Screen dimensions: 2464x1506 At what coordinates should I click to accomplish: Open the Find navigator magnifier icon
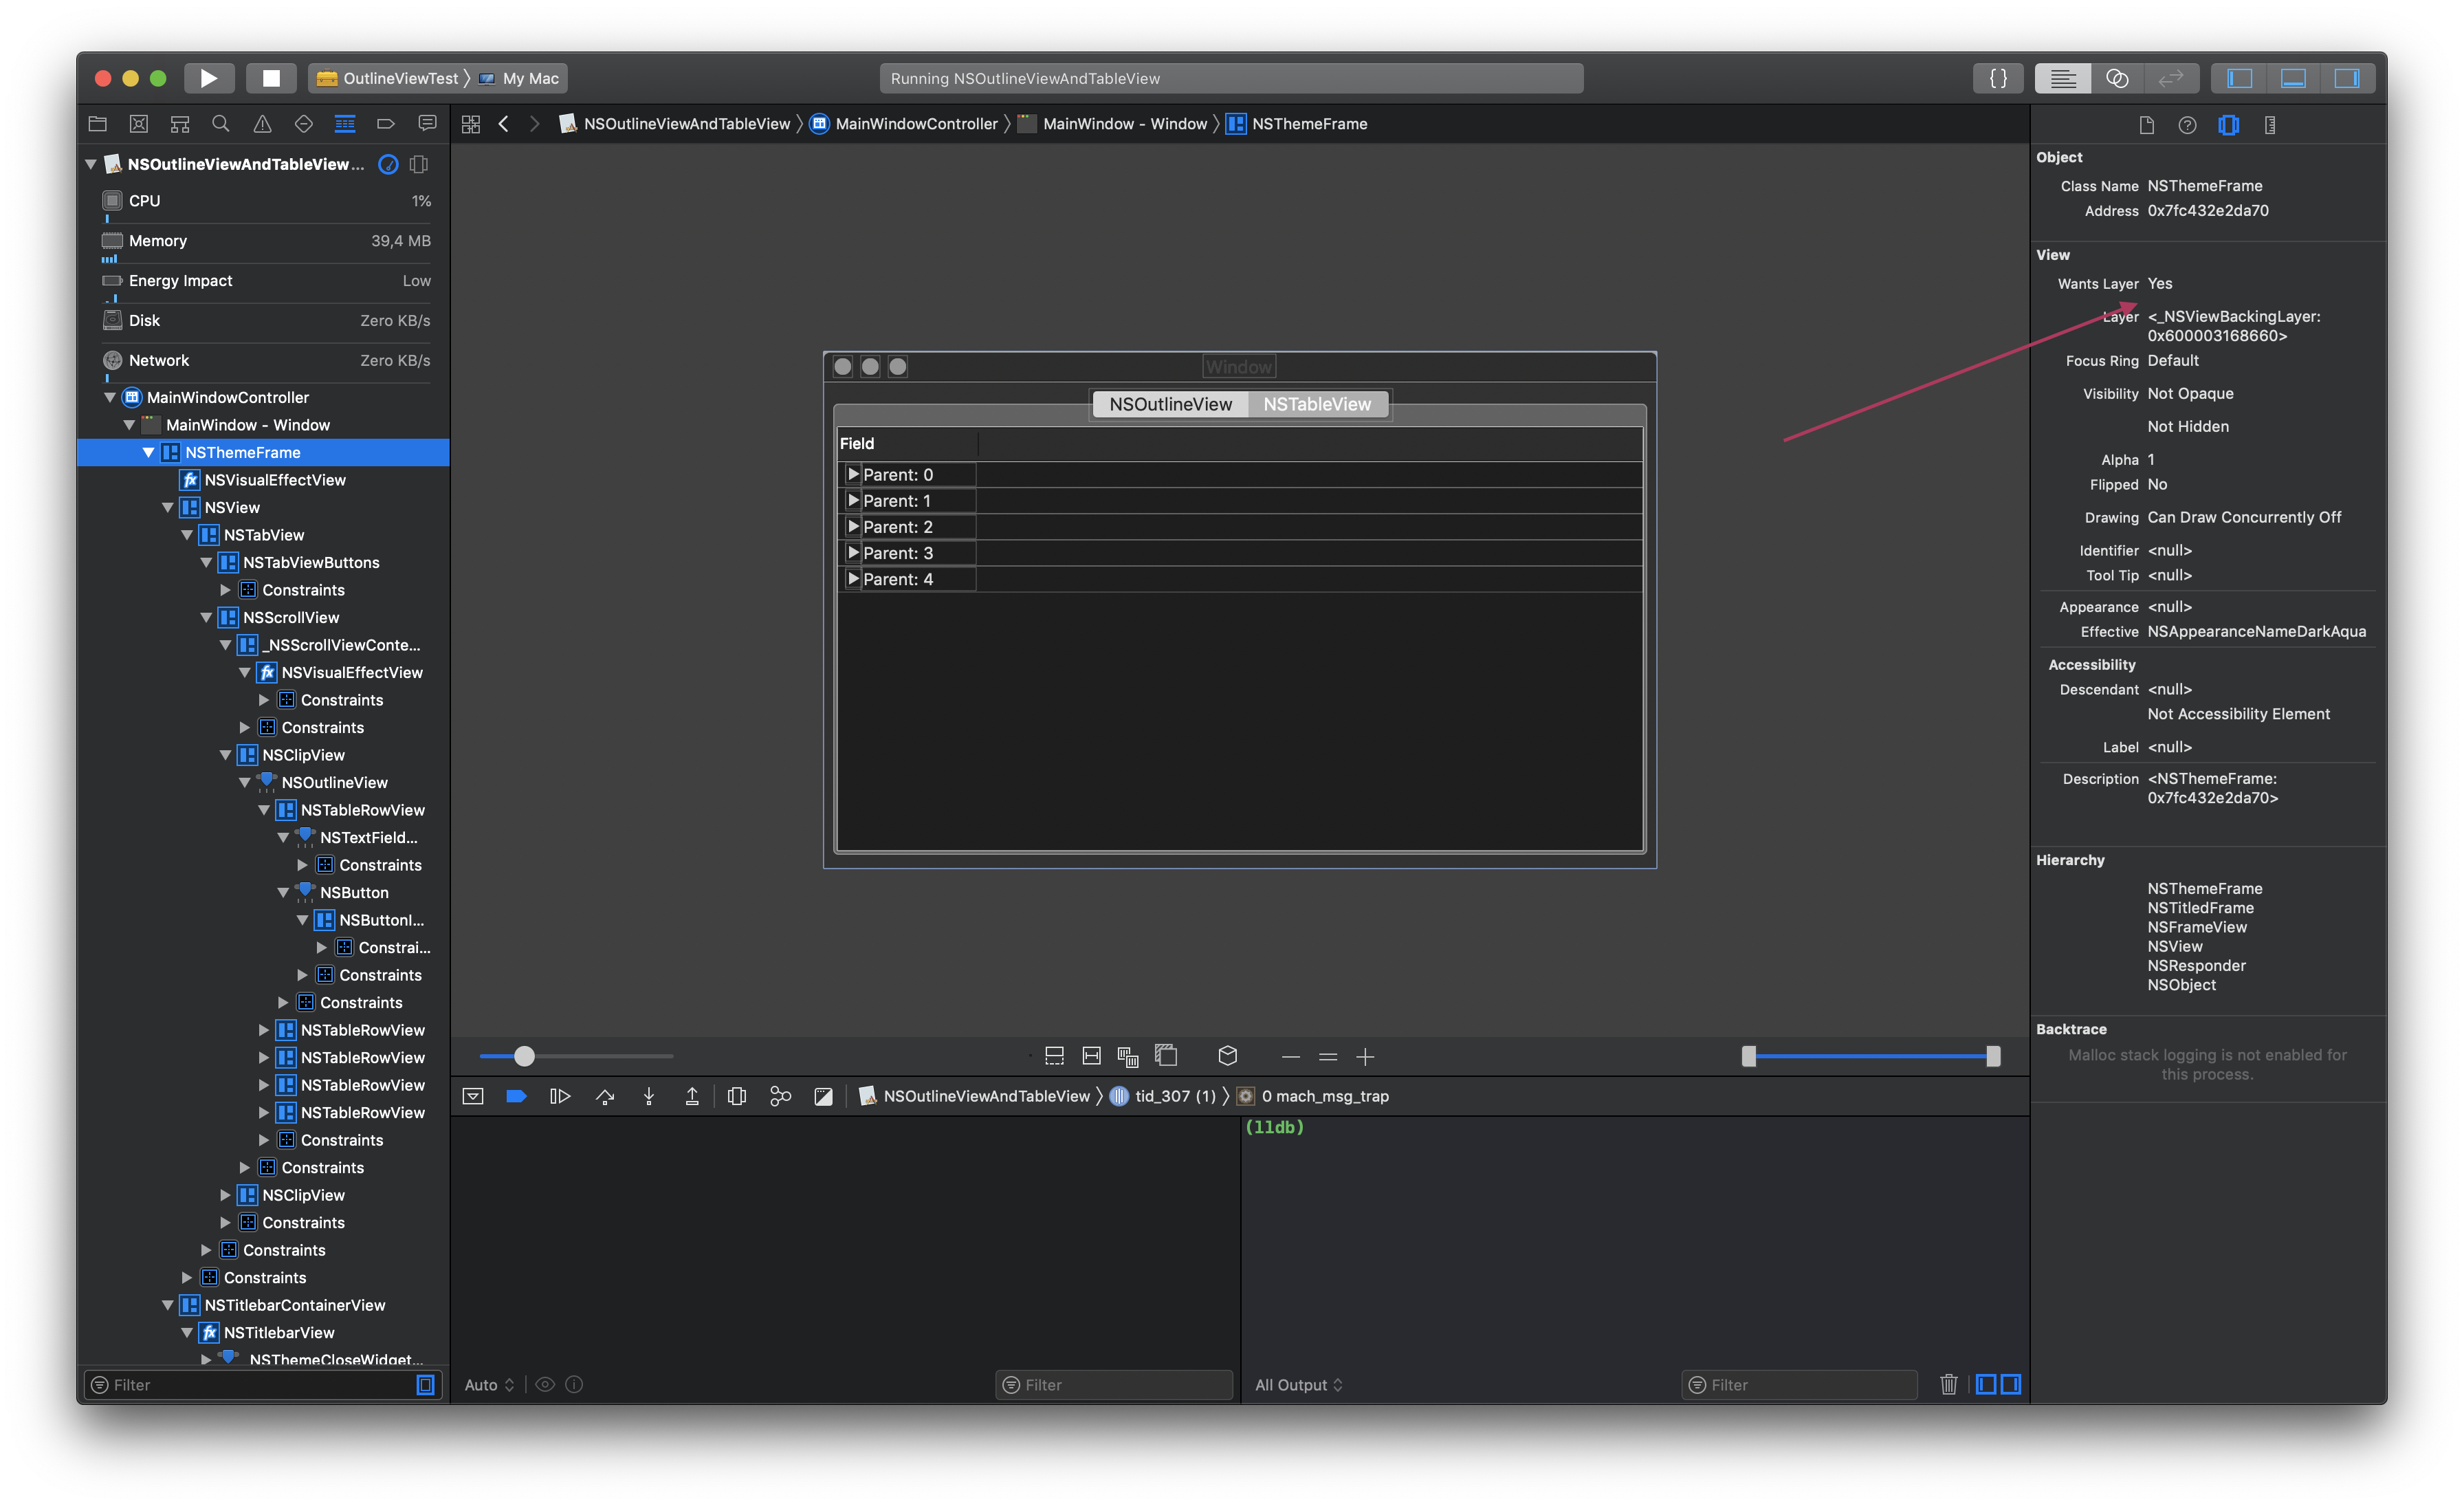[x=221, y=124]
